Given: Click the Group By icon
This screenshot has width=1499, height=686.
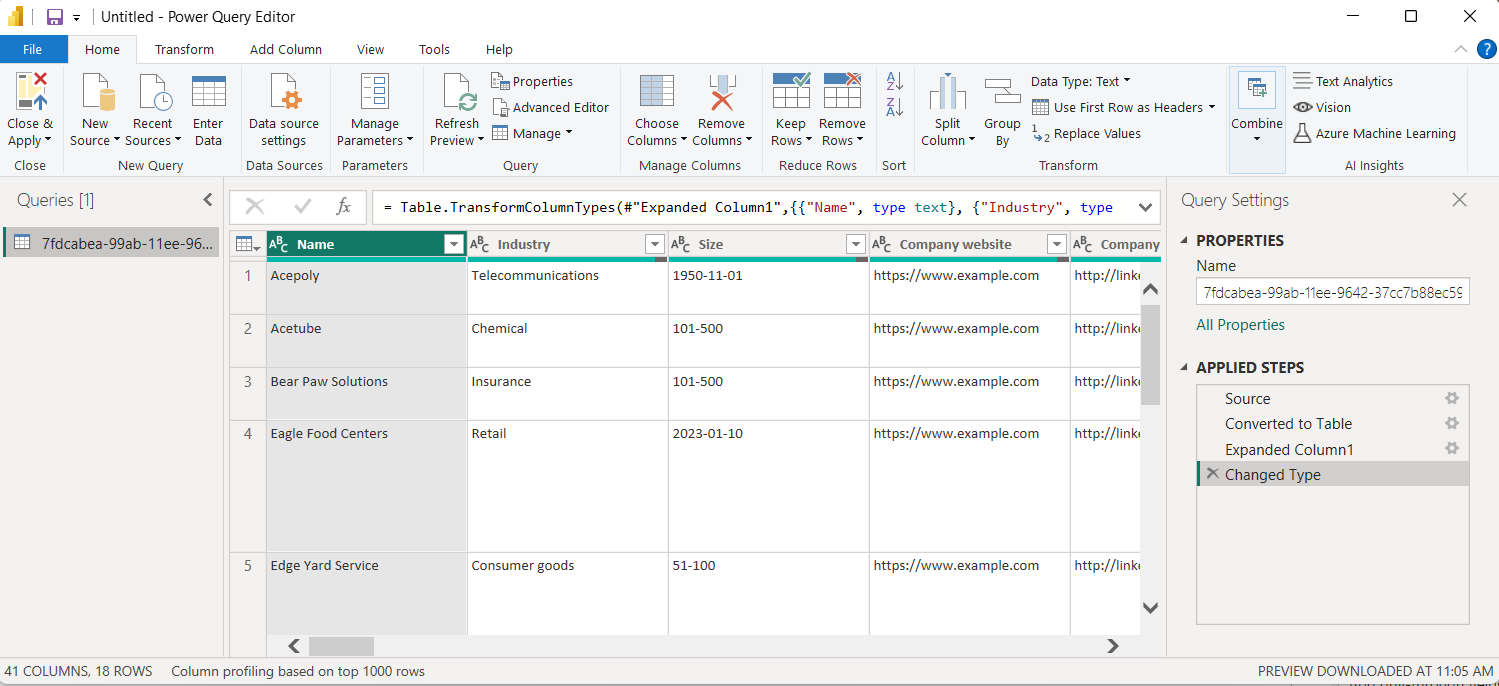Looking at the screenshot, I should click(1002, 92).
